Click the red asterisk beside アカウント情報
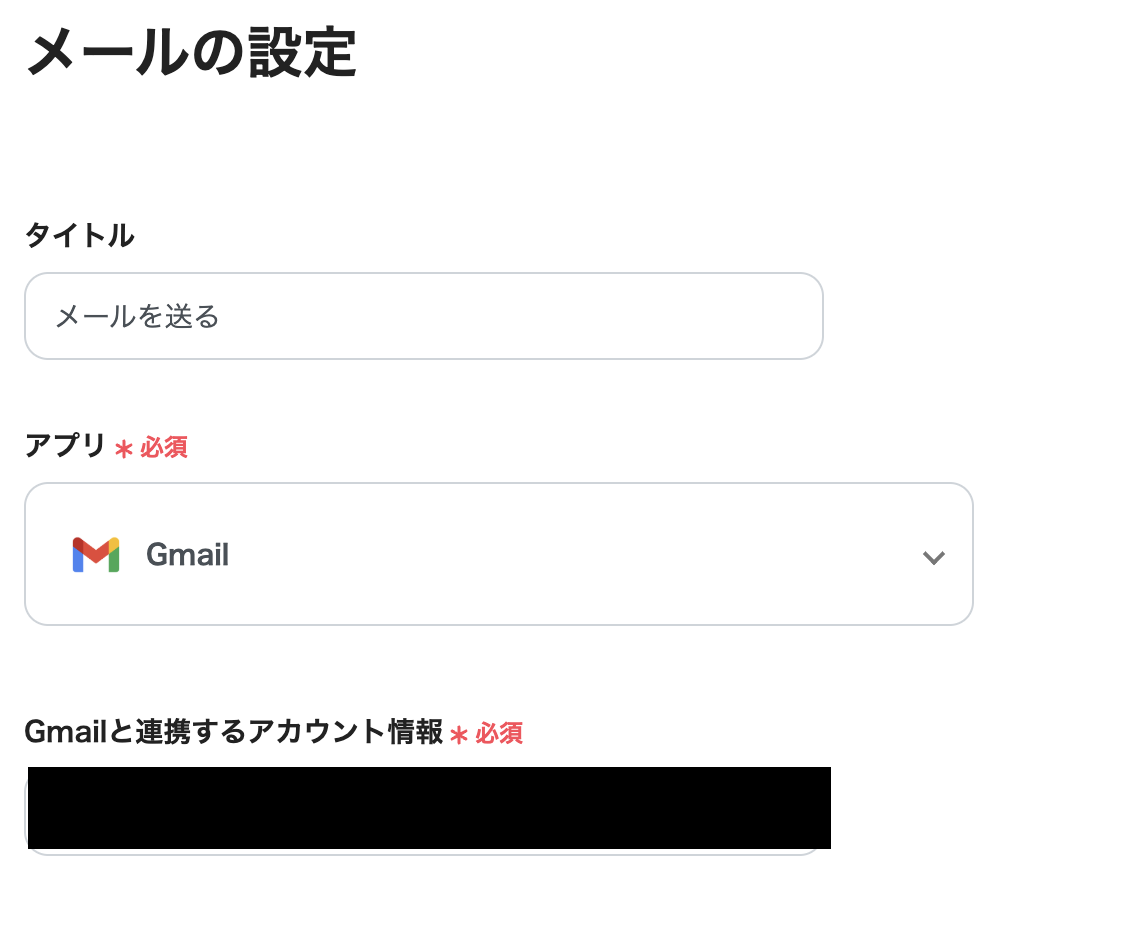The width and height of the screenshot is (1128, 940). pyautogui.click(x=459, y=736)
